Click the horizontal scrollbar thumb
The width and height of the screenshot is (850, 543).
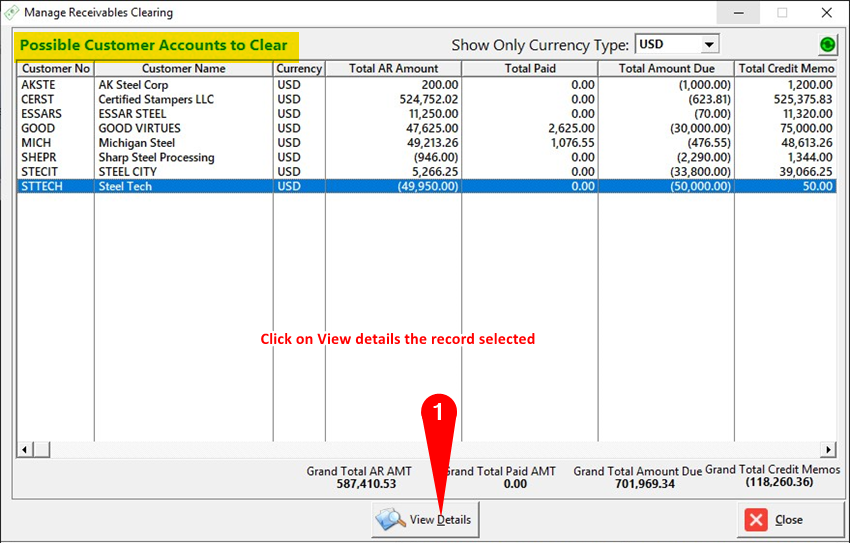41,449
